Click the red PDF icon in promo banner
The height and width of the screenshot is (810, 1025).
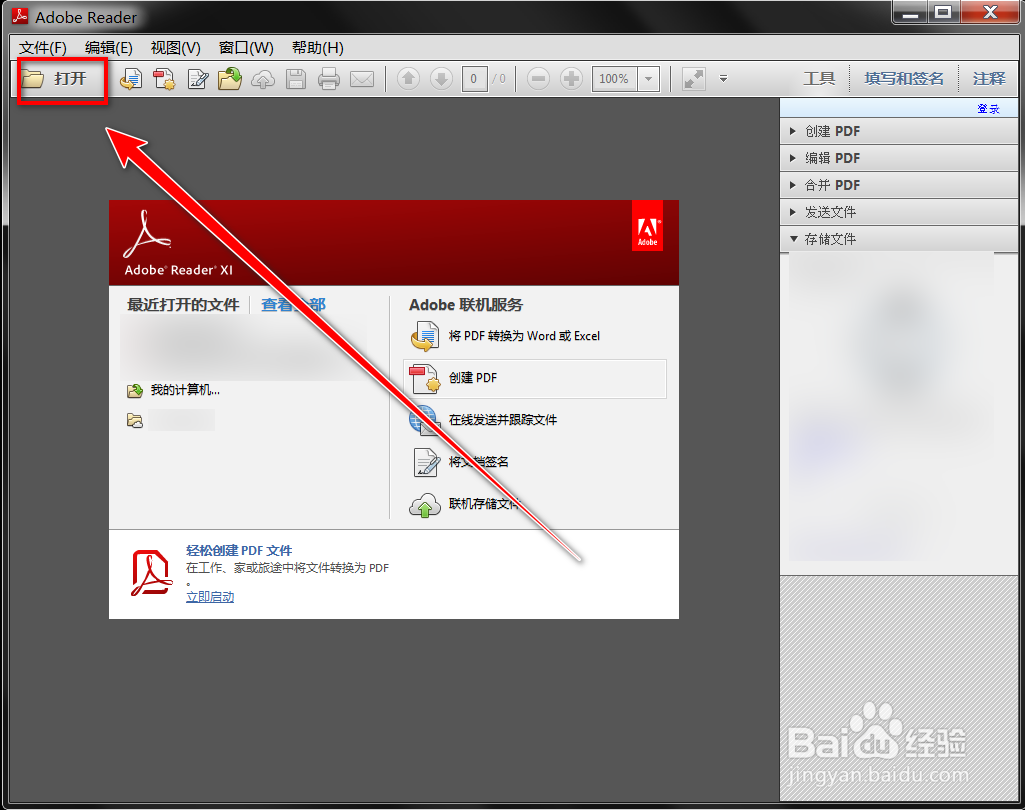click(151, 573)
